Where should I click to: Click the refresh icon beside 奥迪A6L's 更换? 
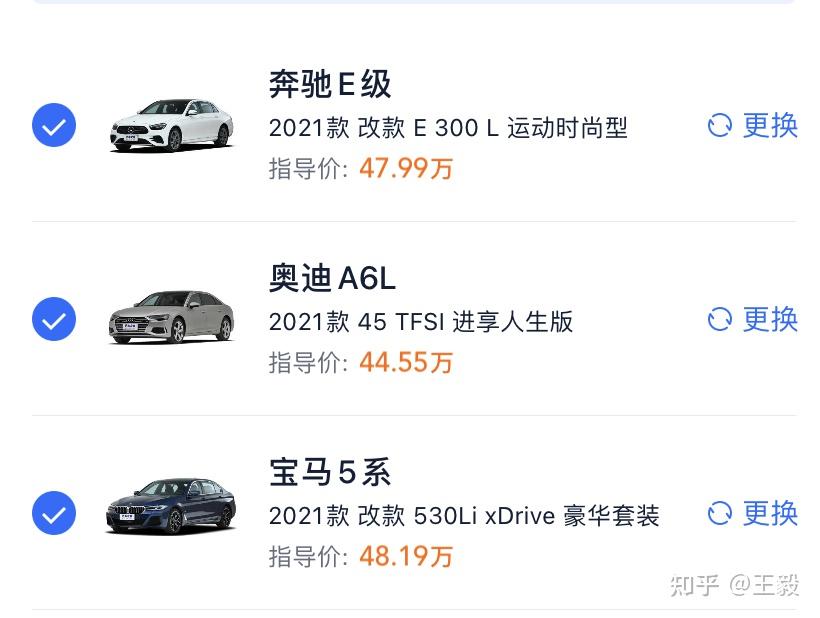click(x=720, y=320)
